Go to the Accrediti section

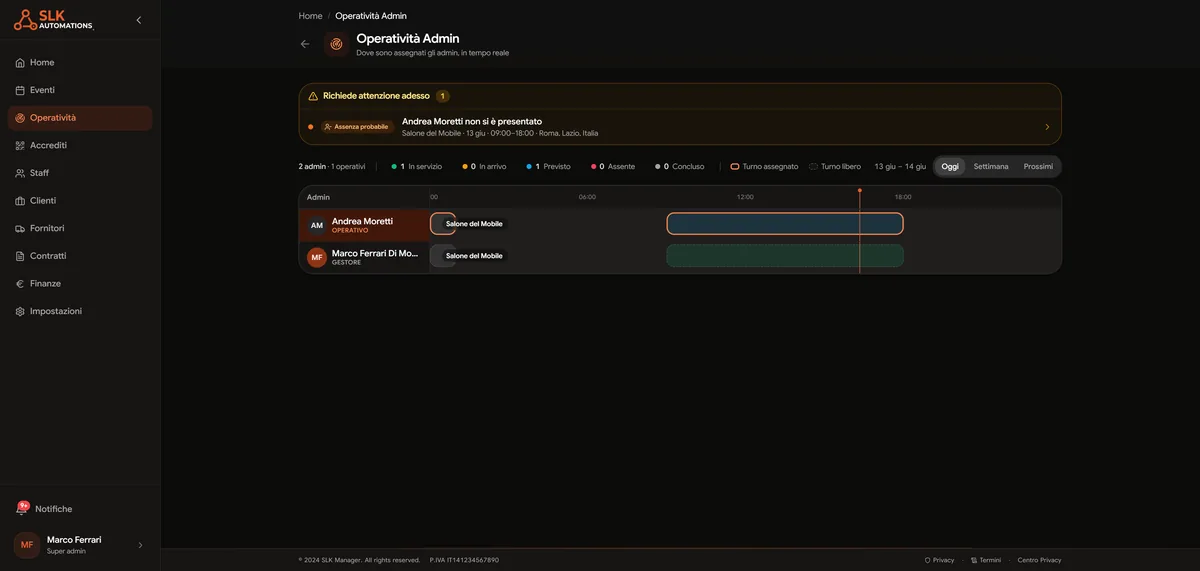tap(80, 145)
